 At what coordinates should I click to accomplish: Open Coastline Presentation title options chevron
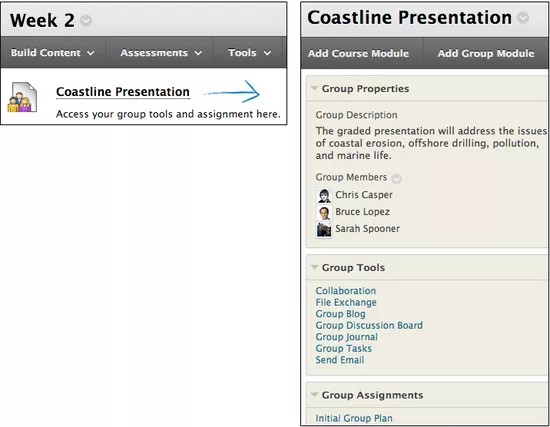pyautogui.click(x=523, y=18)
